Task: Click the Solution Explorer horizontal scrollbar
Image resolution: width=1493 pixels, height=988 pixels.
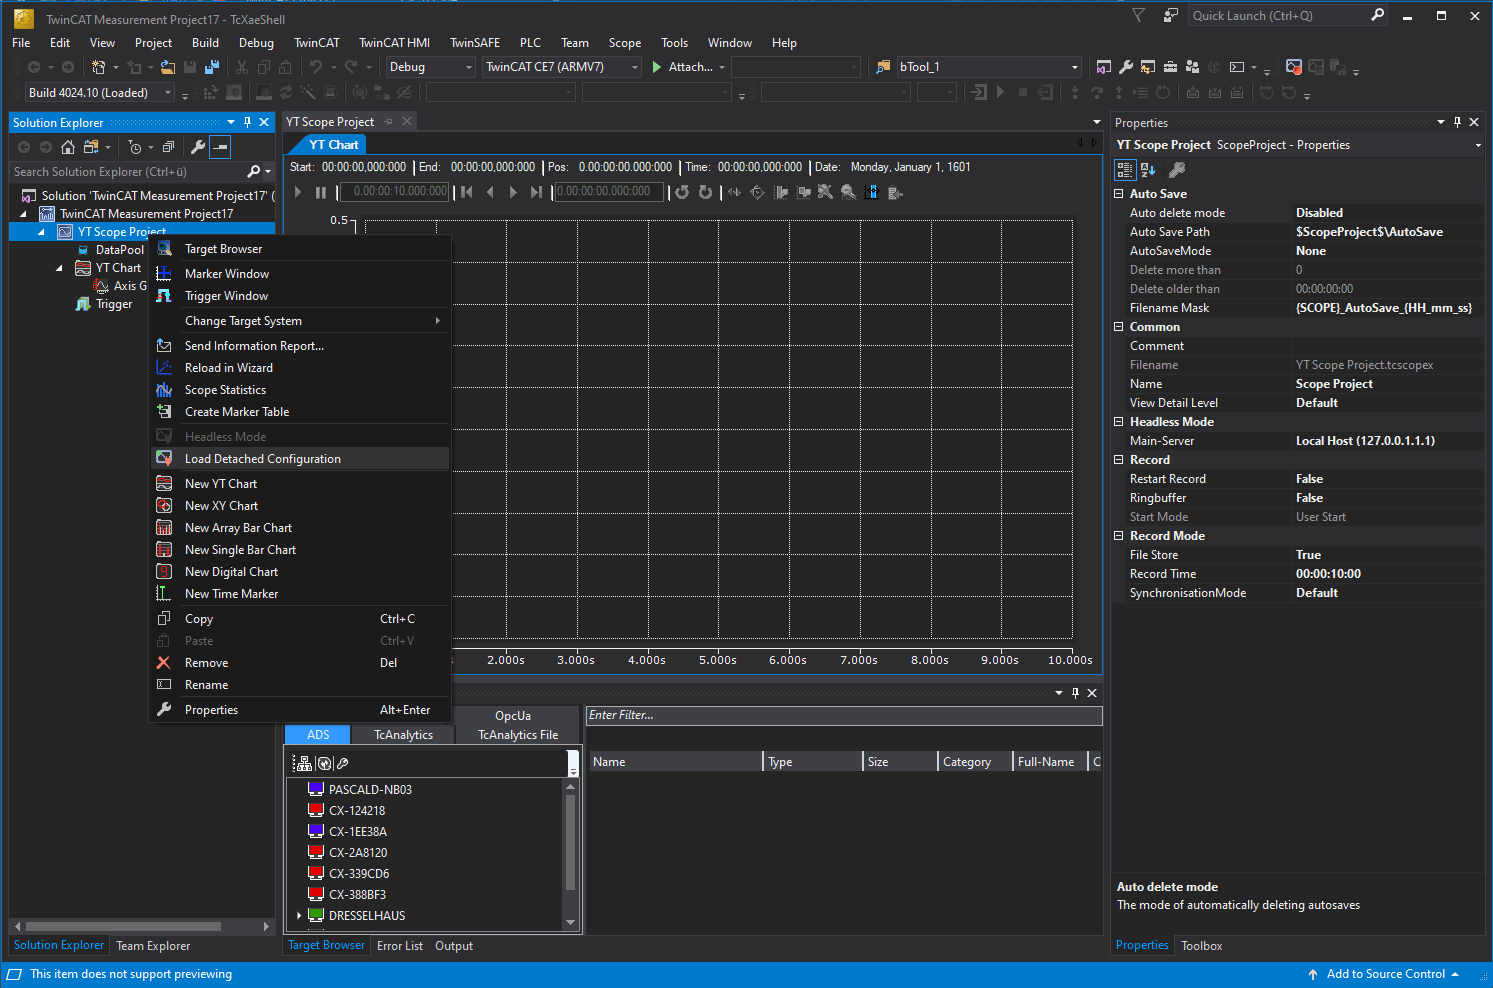Action: click(x=123, y=926)
